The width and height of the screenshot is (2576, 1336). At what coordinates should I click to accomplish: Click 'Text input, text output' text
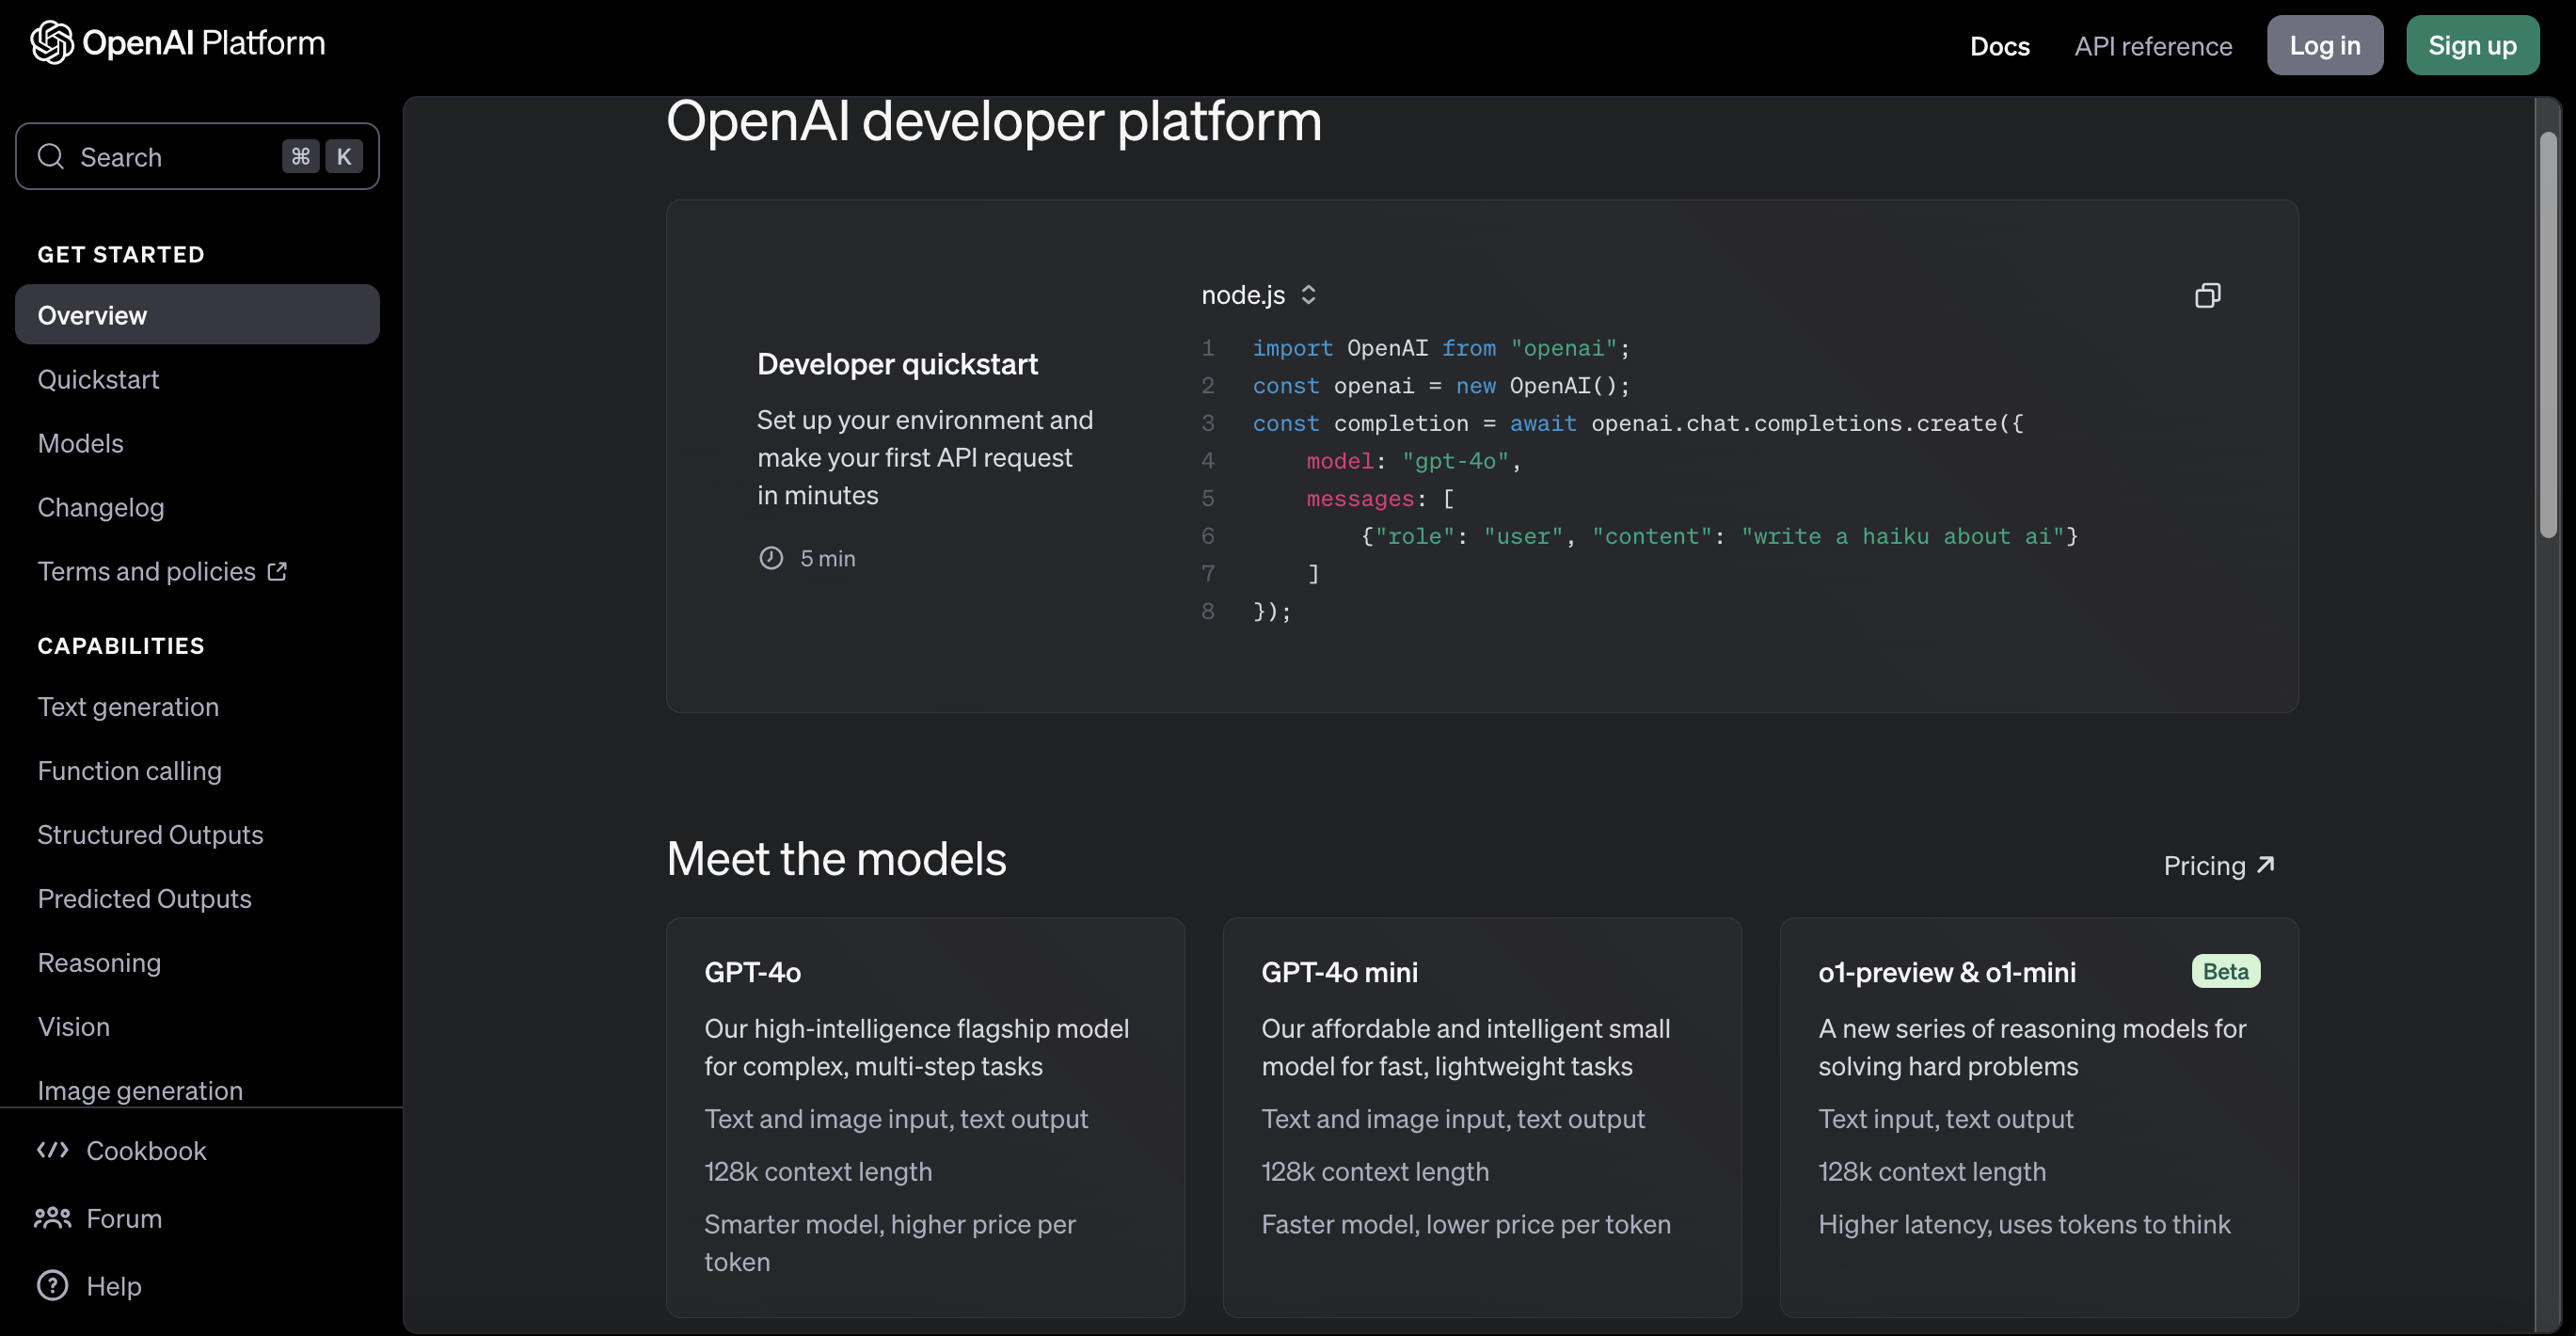(x=1945, y=1118)
